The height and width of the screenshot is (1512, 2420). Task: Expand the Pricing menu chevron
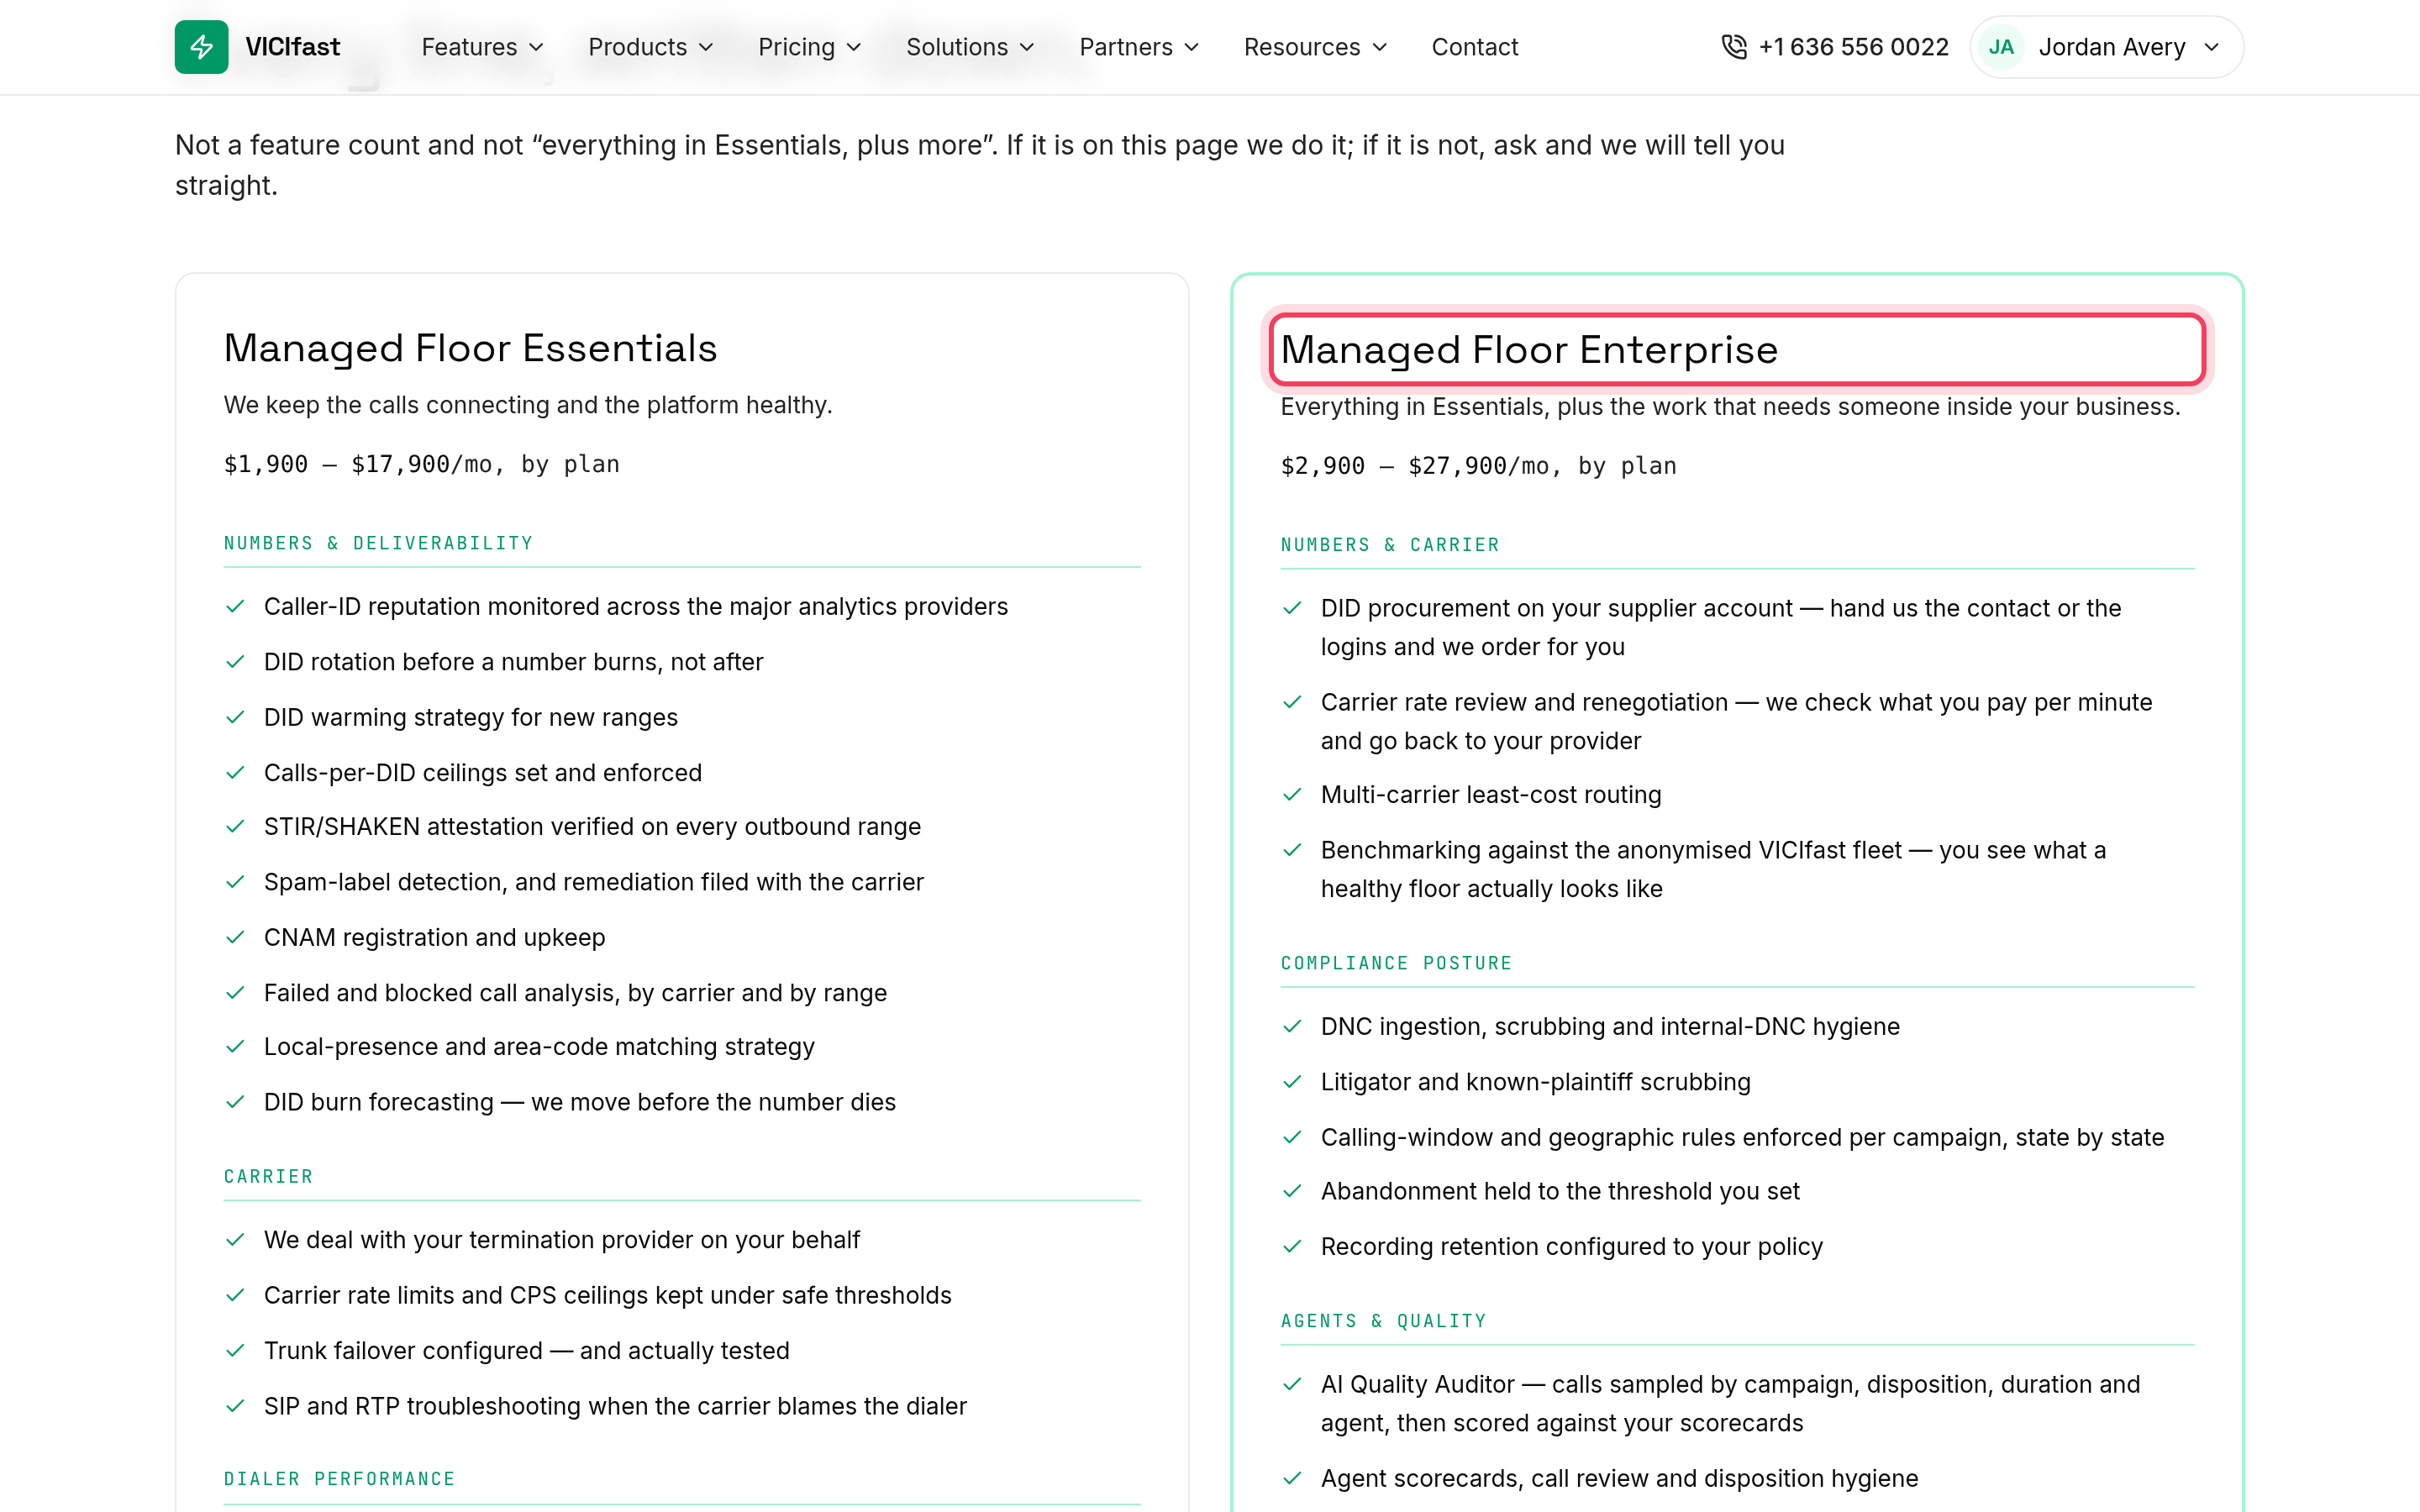point(854,47)
